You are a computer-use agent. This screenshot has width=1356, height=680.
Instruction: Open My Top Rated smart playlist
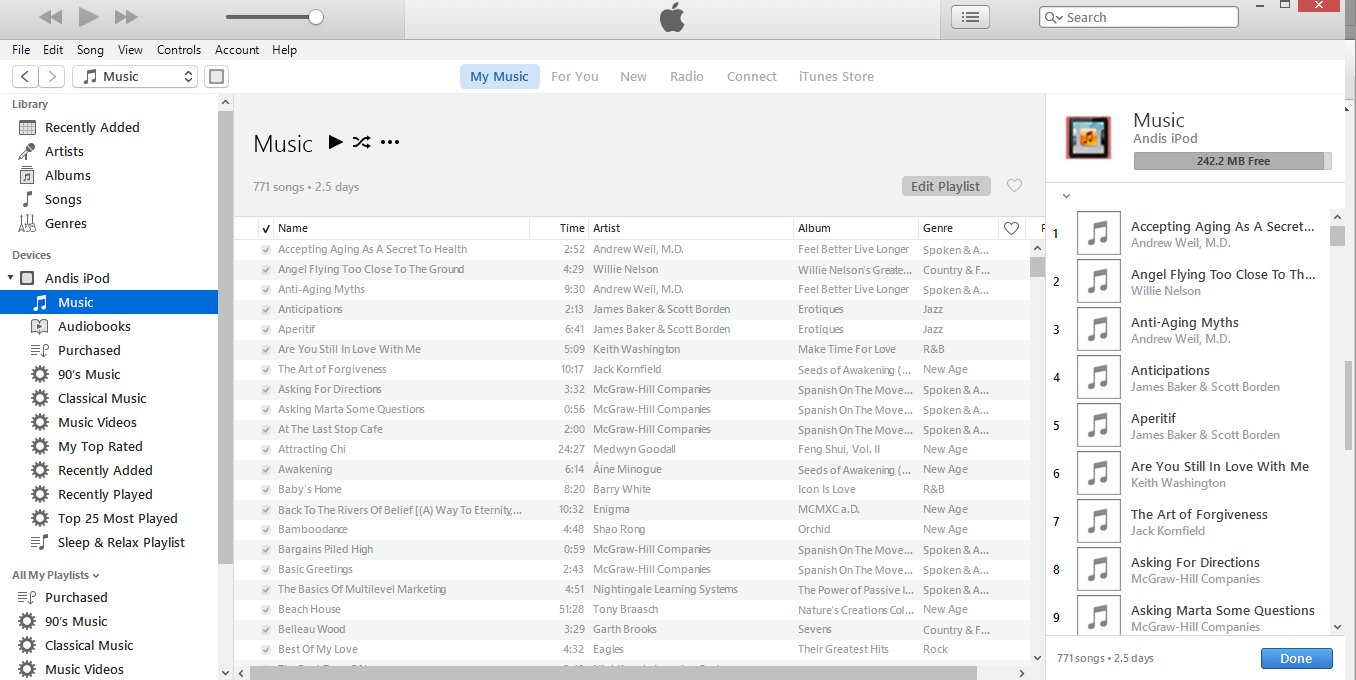(100, 446)
